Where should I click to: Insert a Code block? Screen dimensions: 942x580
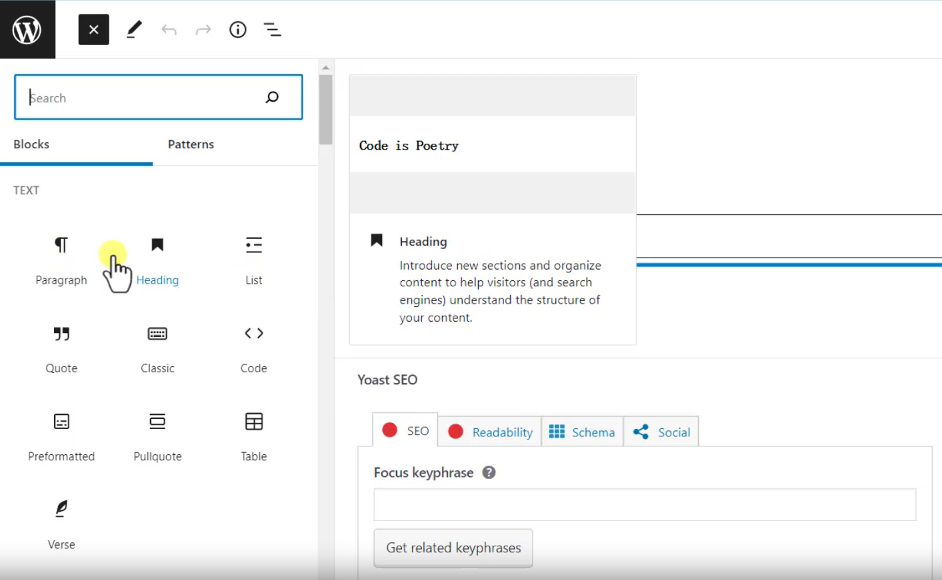254,347
